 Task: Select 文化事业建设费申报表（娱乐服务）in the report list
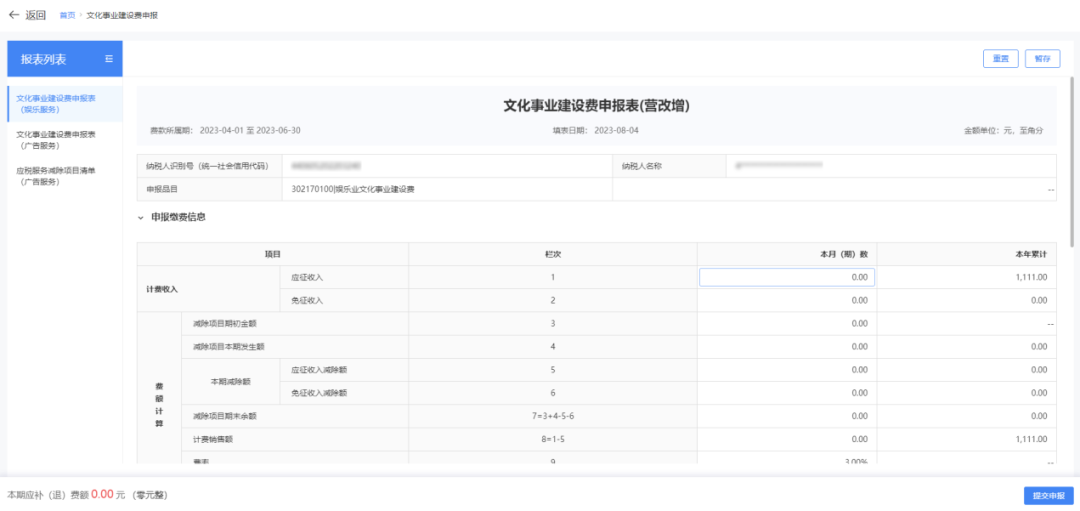tap(56, 104)
